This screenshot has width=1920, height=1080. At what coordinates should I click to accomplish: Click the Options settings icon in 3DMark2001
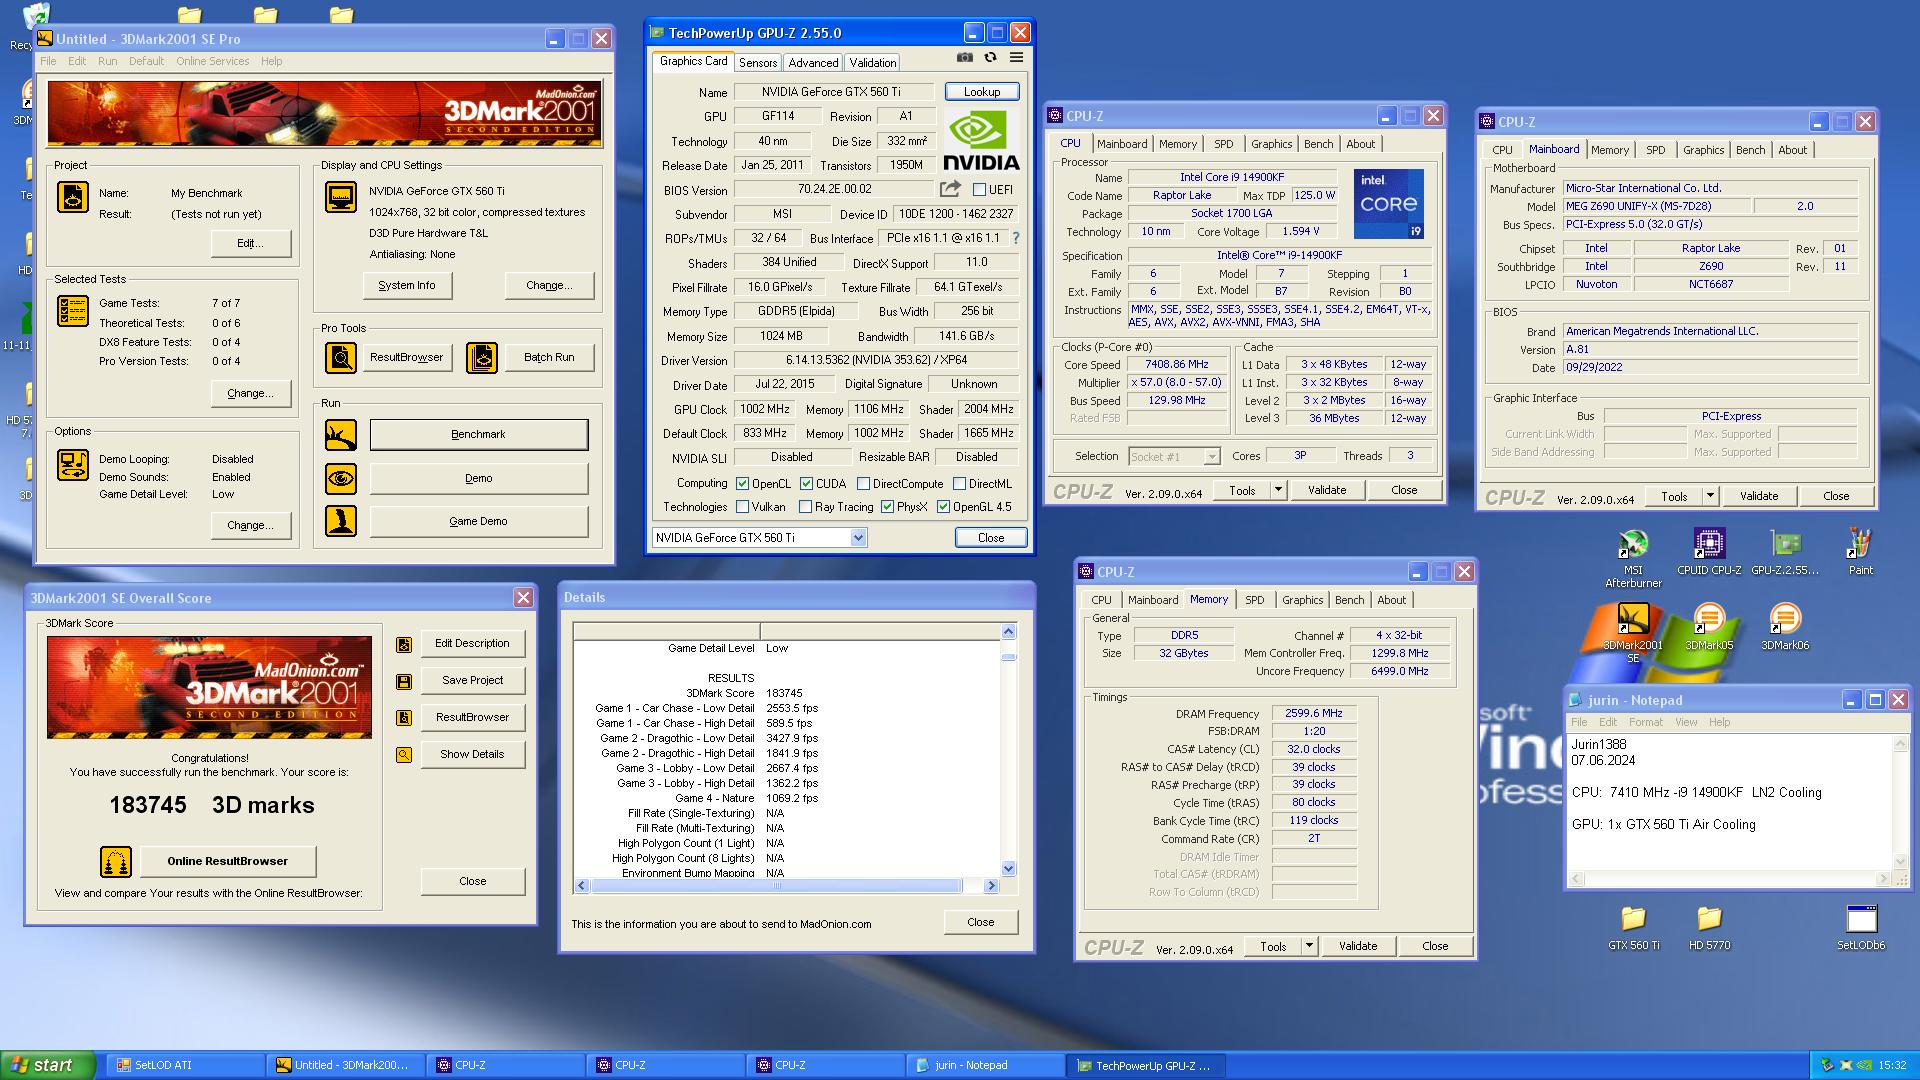click(x=72, y=465)
